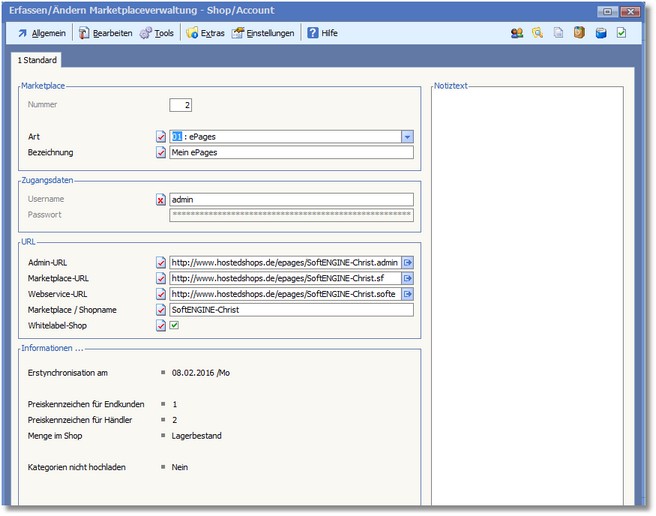Click the two-people users icon in toolbar

coord(517,33)
